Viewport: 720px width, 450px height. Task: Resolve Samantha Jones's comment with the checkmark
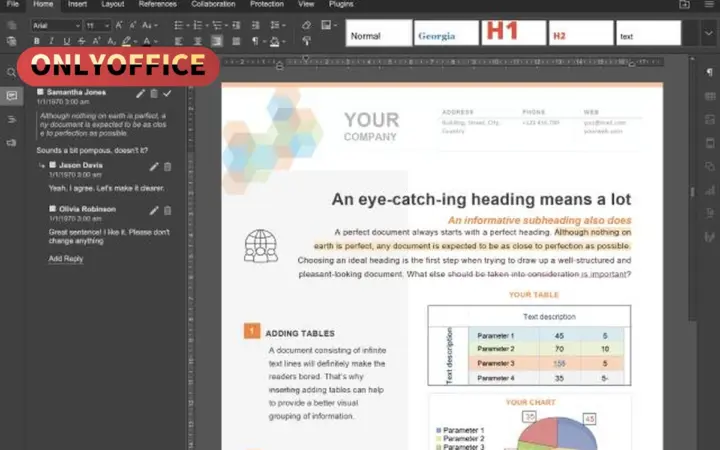tap(167, 94)
